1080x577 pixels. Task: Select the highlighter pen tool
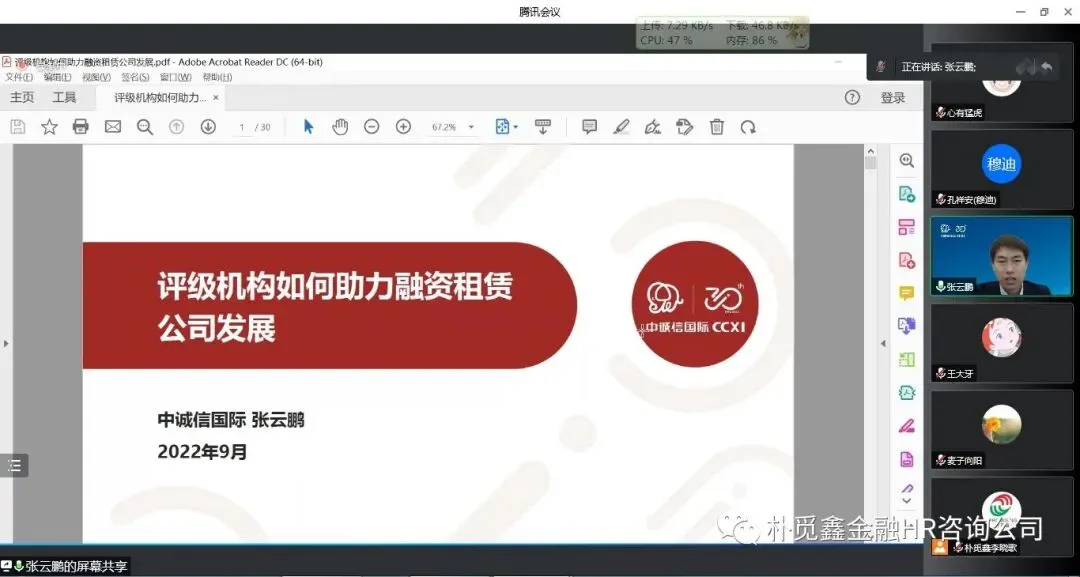tap(621, 127)
